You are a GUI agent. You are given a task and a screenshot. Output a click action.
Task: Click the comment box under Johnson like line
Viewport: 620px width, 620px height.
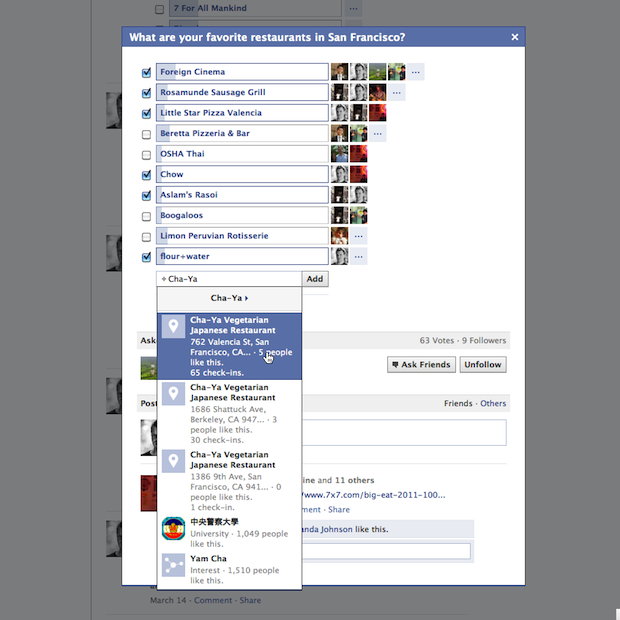coord(386,551)
